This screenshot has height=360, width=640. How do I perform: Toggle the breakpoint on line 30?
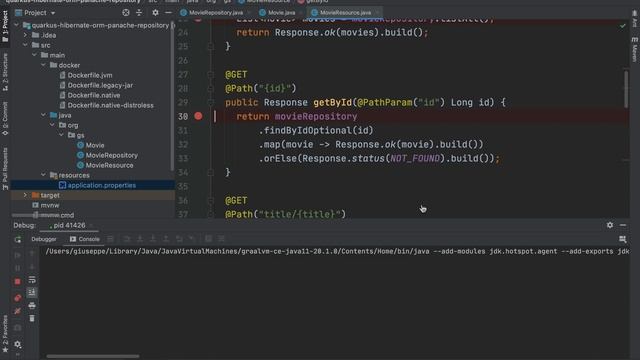[x=198, y=116]
